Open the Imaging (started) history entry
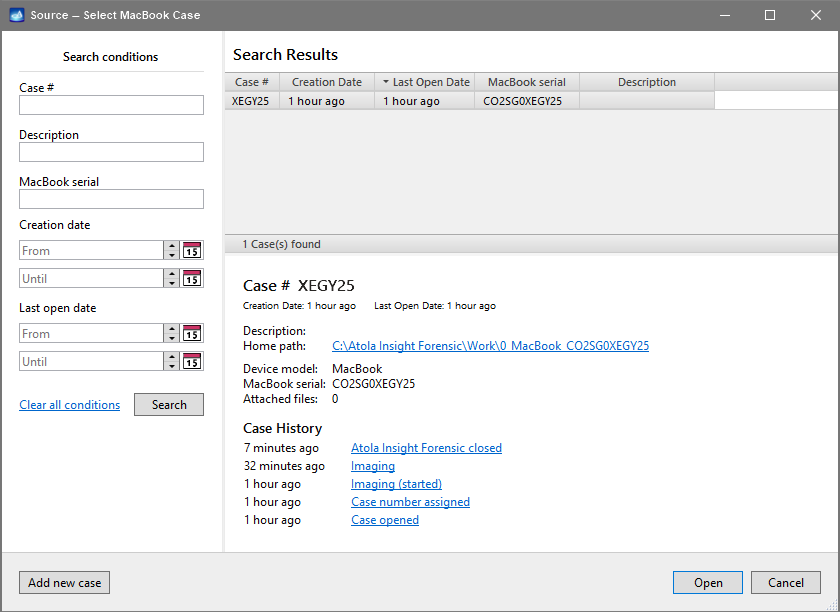The width and height of the screenshot is (840, 612). pyautogui.click(x=396, y=484)
